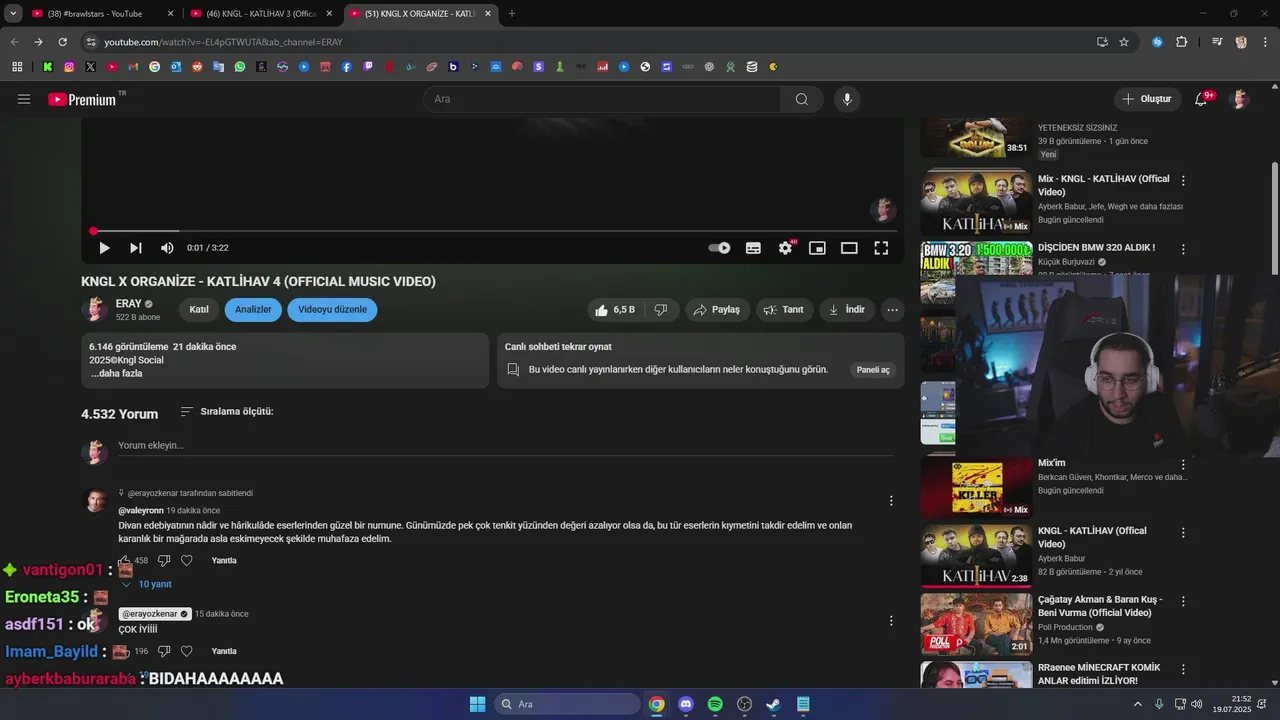Open Analizler for this video
Image resolution: width=1280 pixels, height=720 pixels.
pyautogui.click(x=253, y=310)
